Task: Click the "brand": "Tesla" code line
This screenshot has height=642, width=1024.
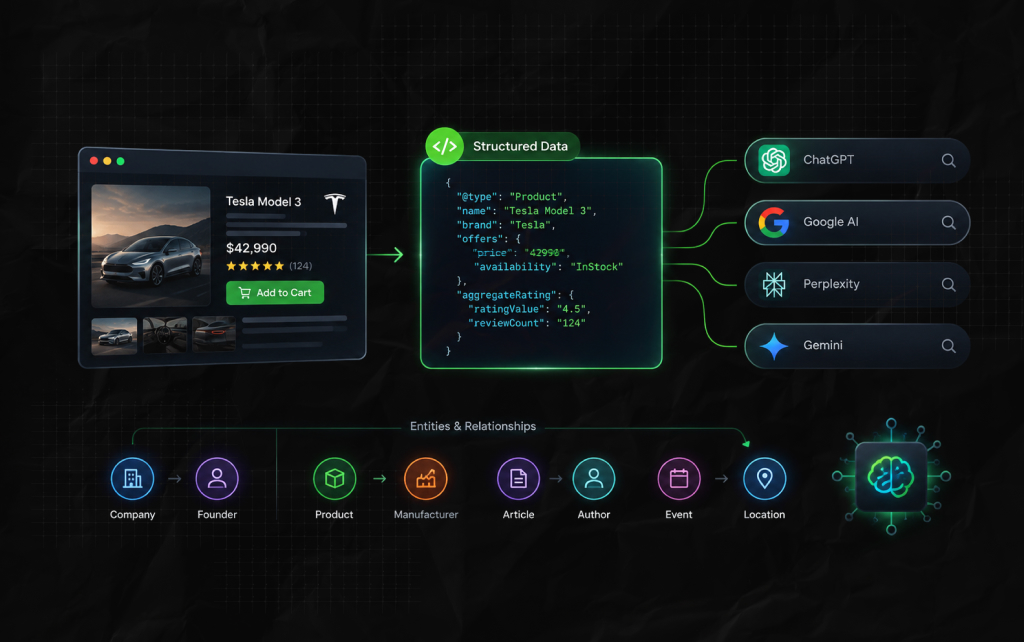Action: tap(506, 225)
